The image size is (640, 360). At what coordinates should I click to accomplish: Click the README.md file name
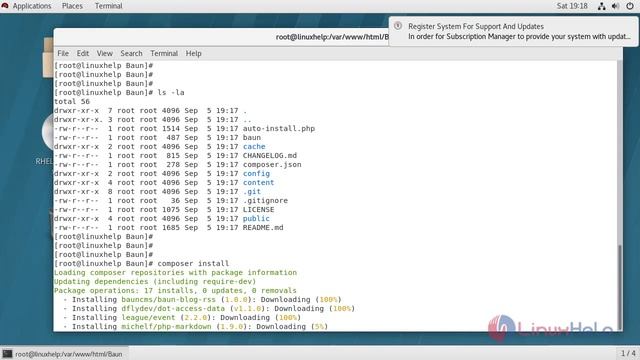click(263, 227)
